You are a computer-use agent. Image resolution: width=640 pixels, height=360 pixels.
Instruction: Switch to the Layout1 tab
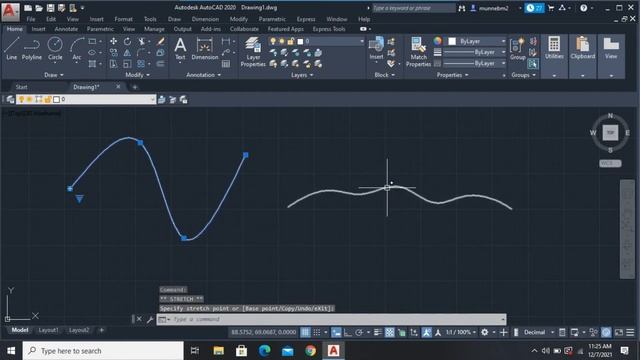pyautogui.click(x=48, y=330)
